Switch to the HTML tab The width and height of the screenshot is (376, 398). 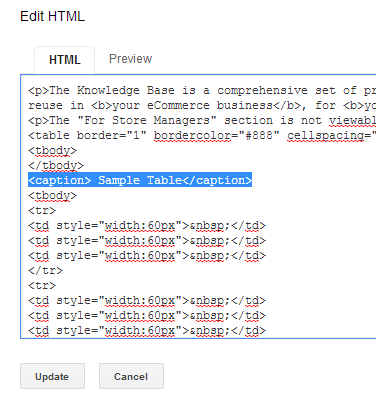(65, 60)
